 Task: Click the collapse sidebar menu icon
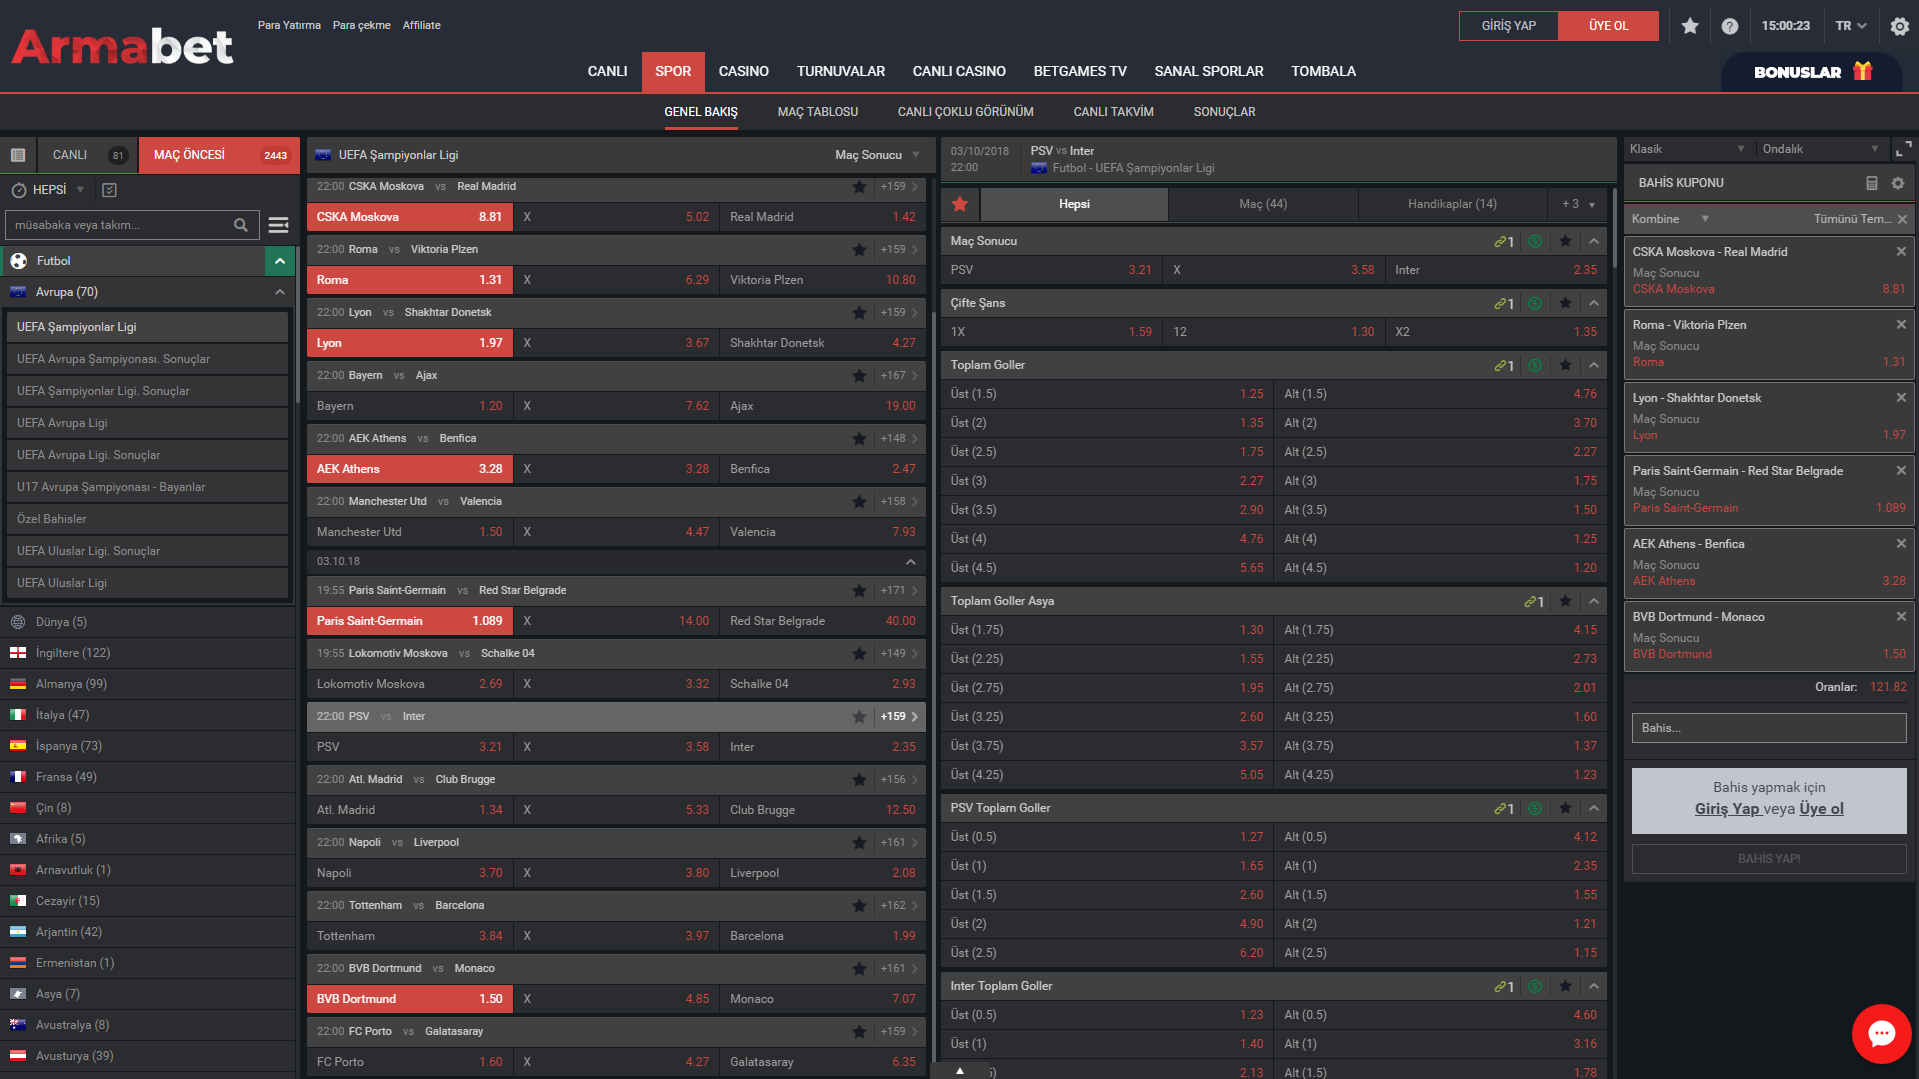click(x=18, y=155)
